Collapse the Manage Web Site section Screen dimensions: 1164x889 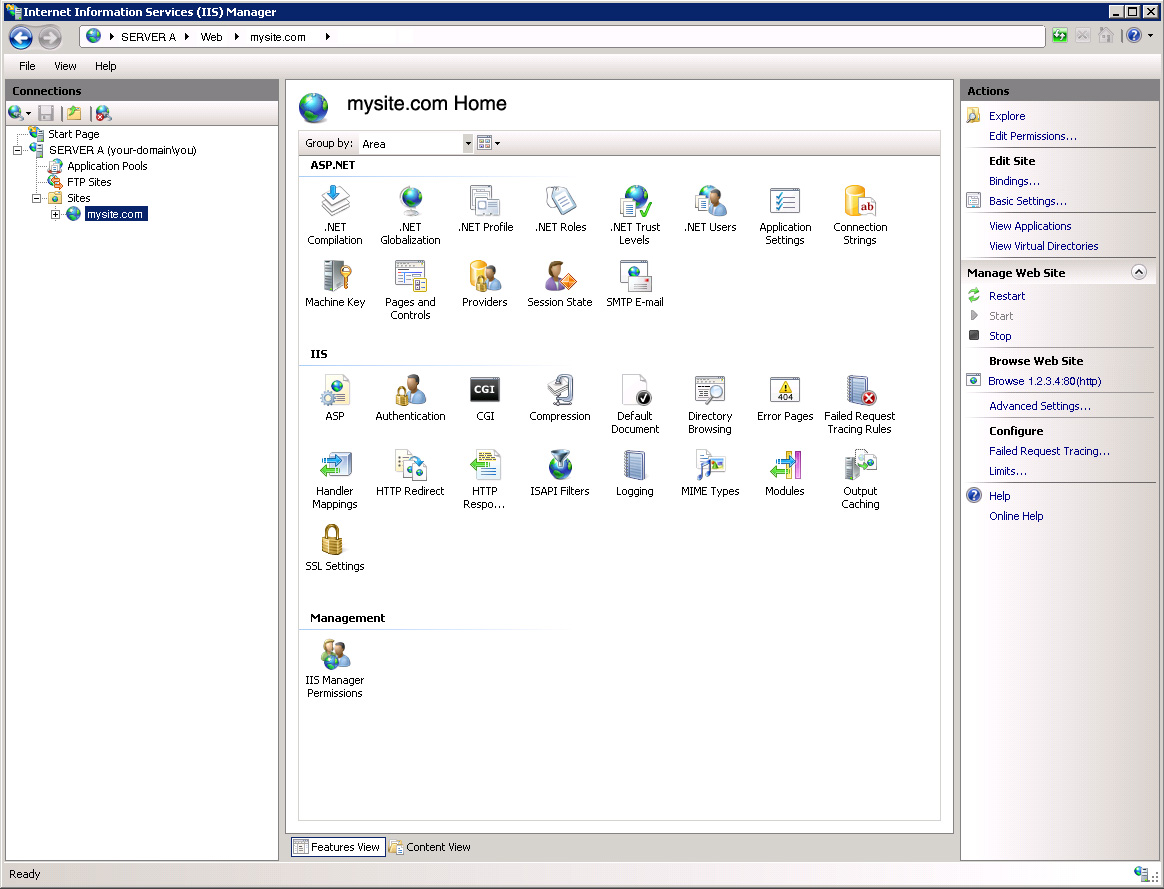(x=1138, y=272)
